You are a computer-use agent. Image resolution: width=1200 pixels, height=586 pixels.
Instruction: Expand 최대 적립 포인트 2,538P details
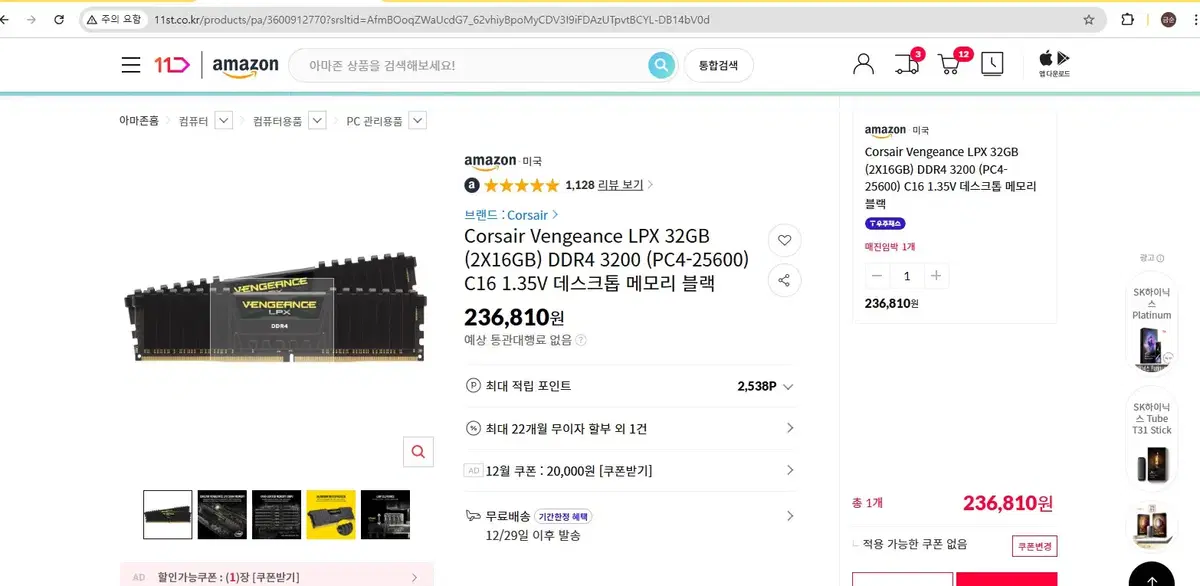(631, 386)
